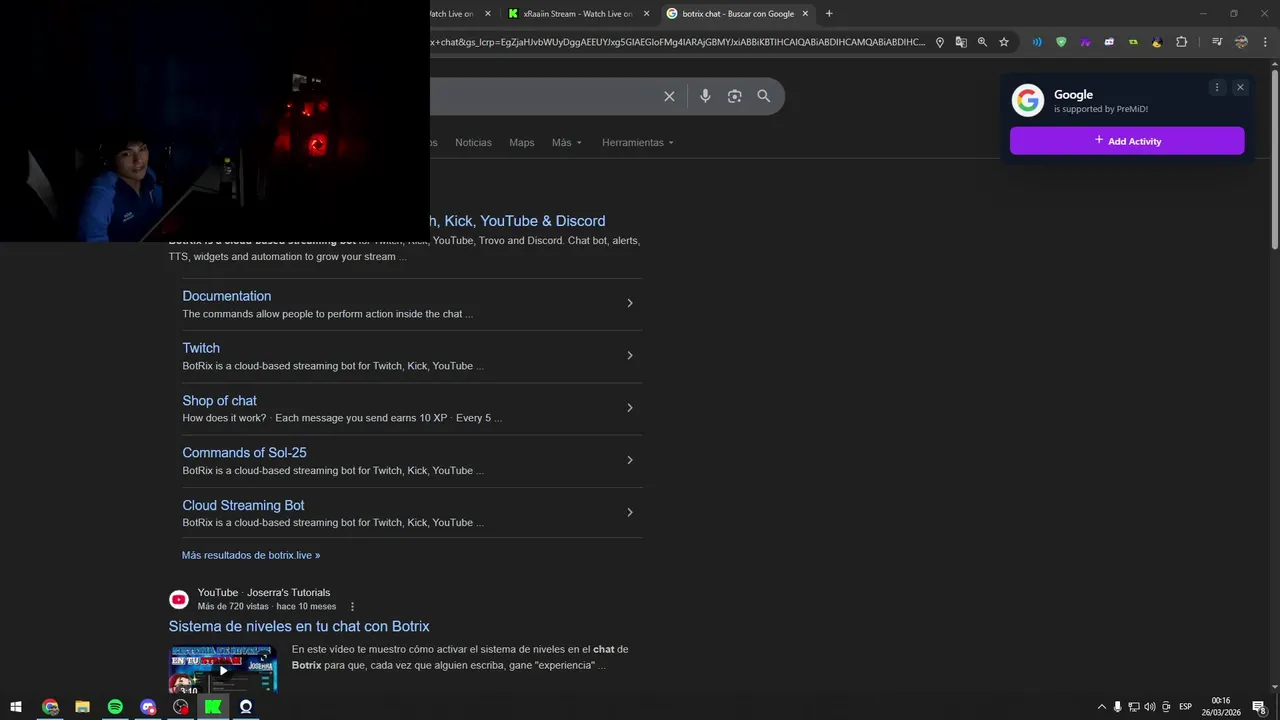Open the Windows notification center
Viewport: 1280px width, 720px height.
tap(1259, 707)
